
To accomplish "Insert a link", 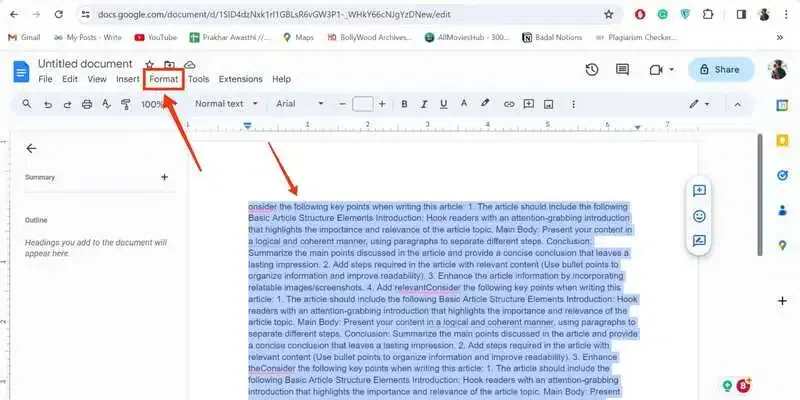I will coord(509,104).
